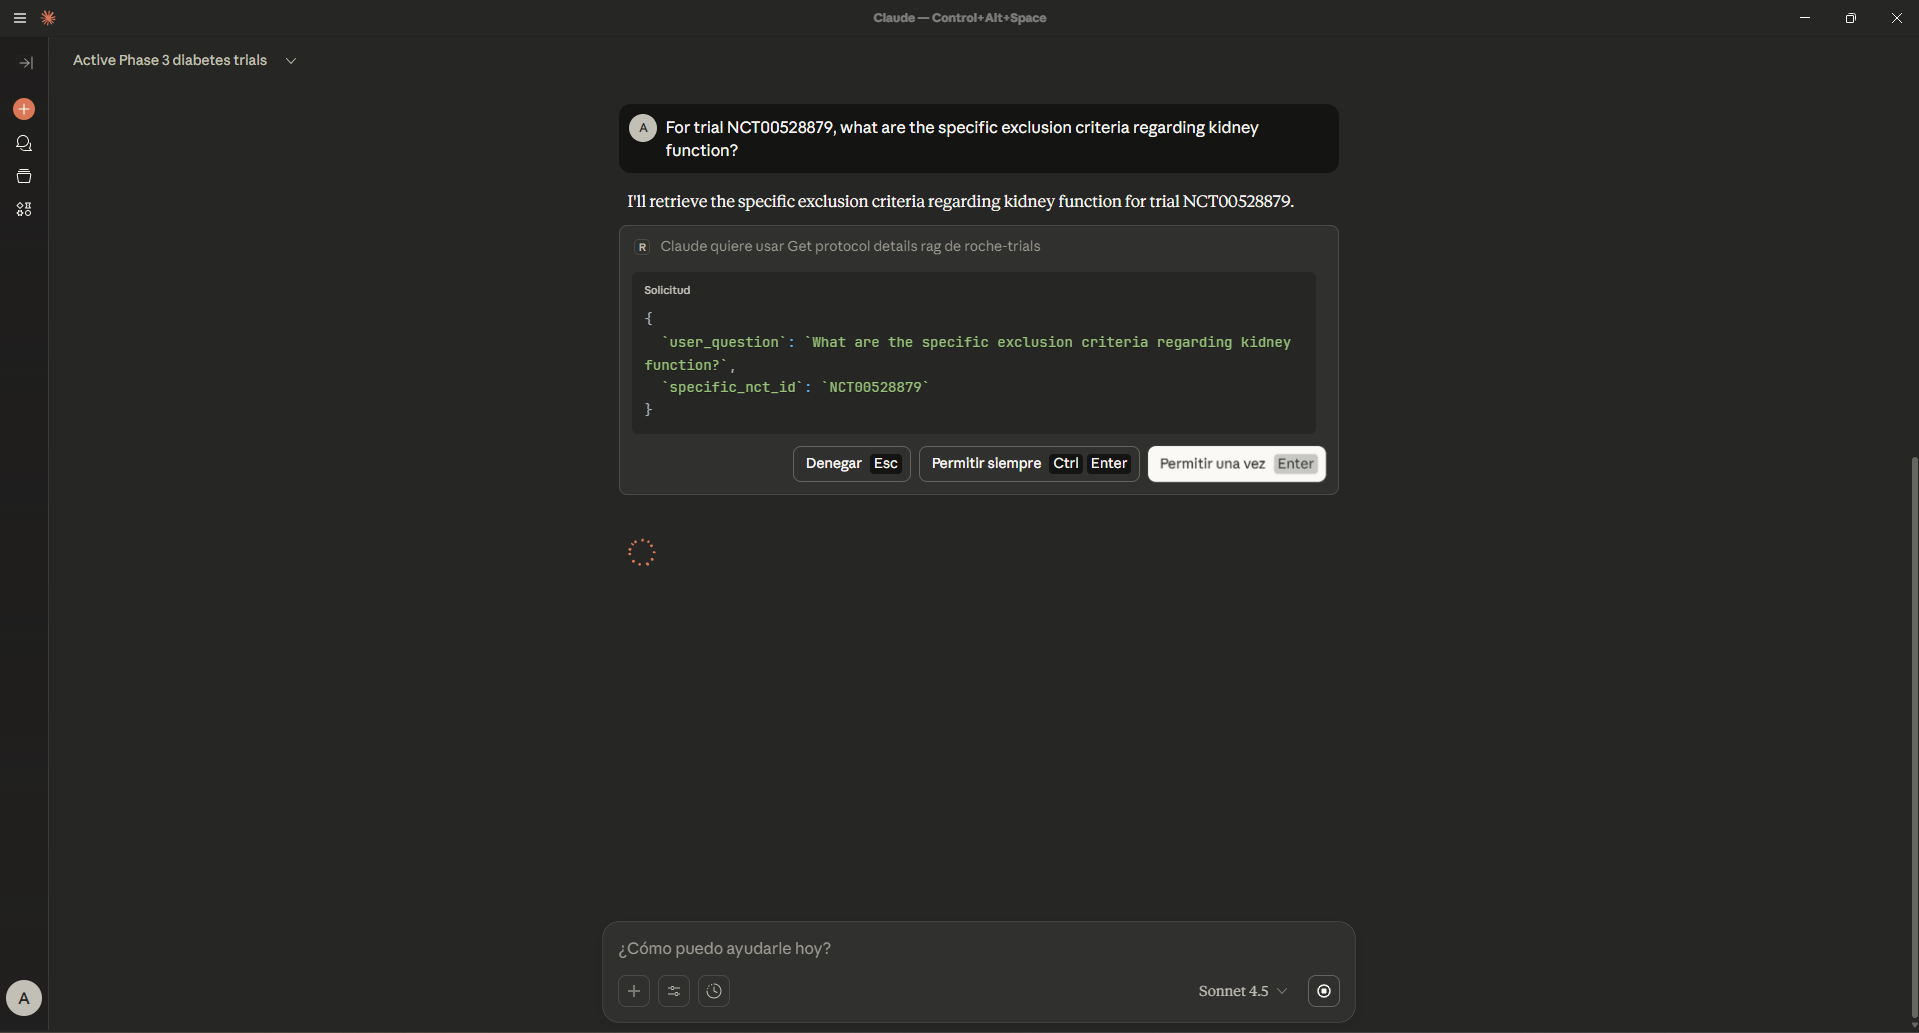The image size is (1919, 1033).
Task: Click the message input field
Action: [x=978, y=948]
